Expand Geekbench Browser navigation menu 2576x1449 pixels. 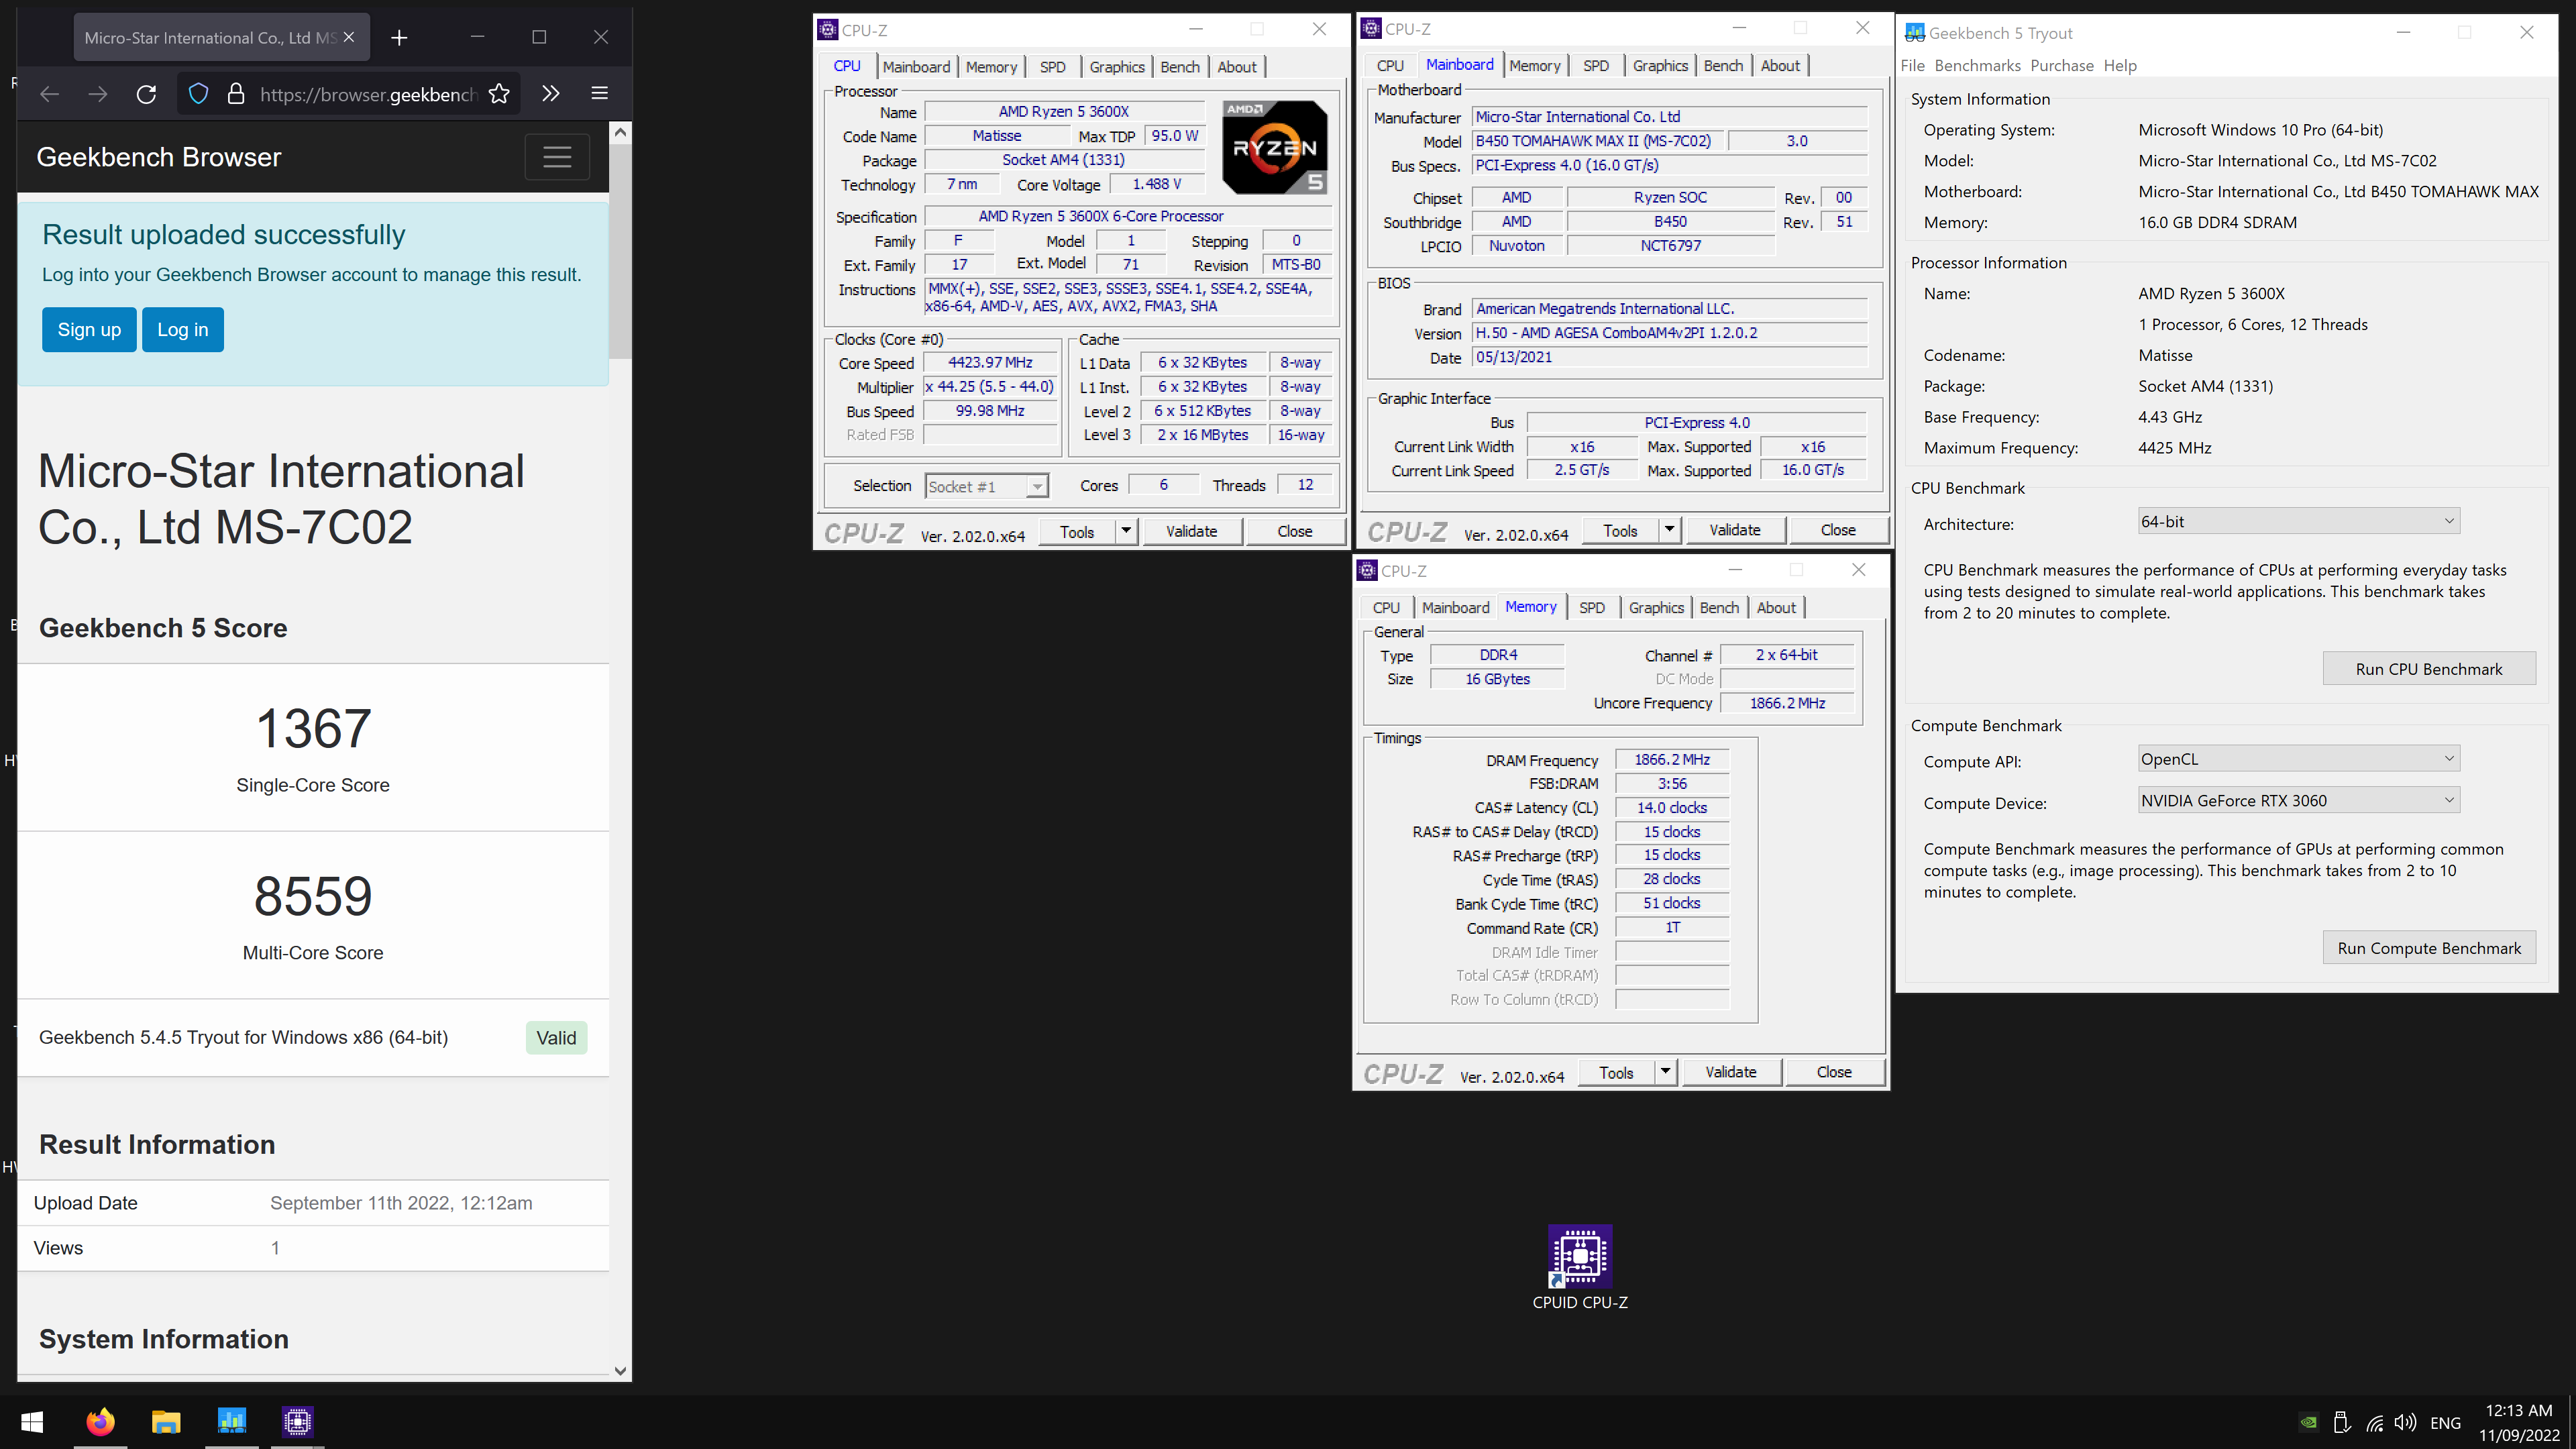click(557, 157)
